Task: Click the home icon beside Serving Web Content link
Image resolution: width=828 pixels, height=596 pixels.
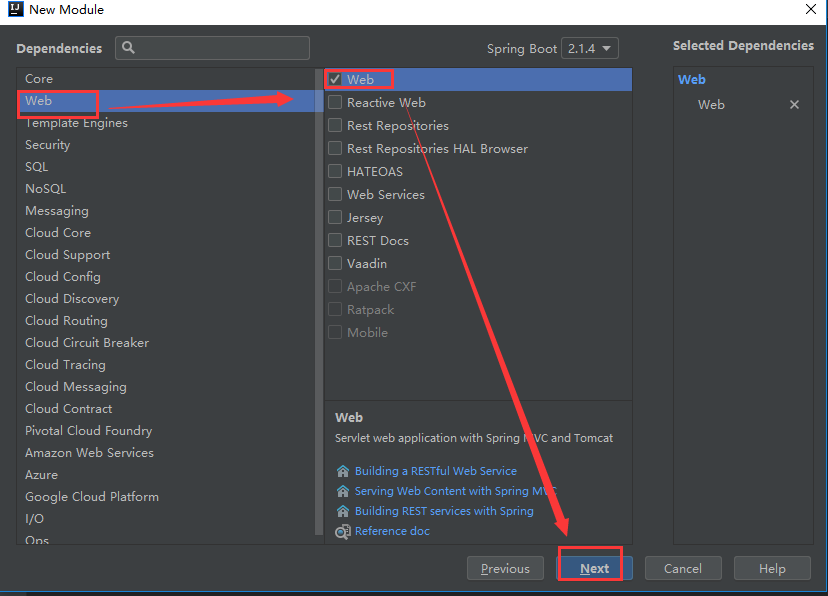Action: click(343, 491)
